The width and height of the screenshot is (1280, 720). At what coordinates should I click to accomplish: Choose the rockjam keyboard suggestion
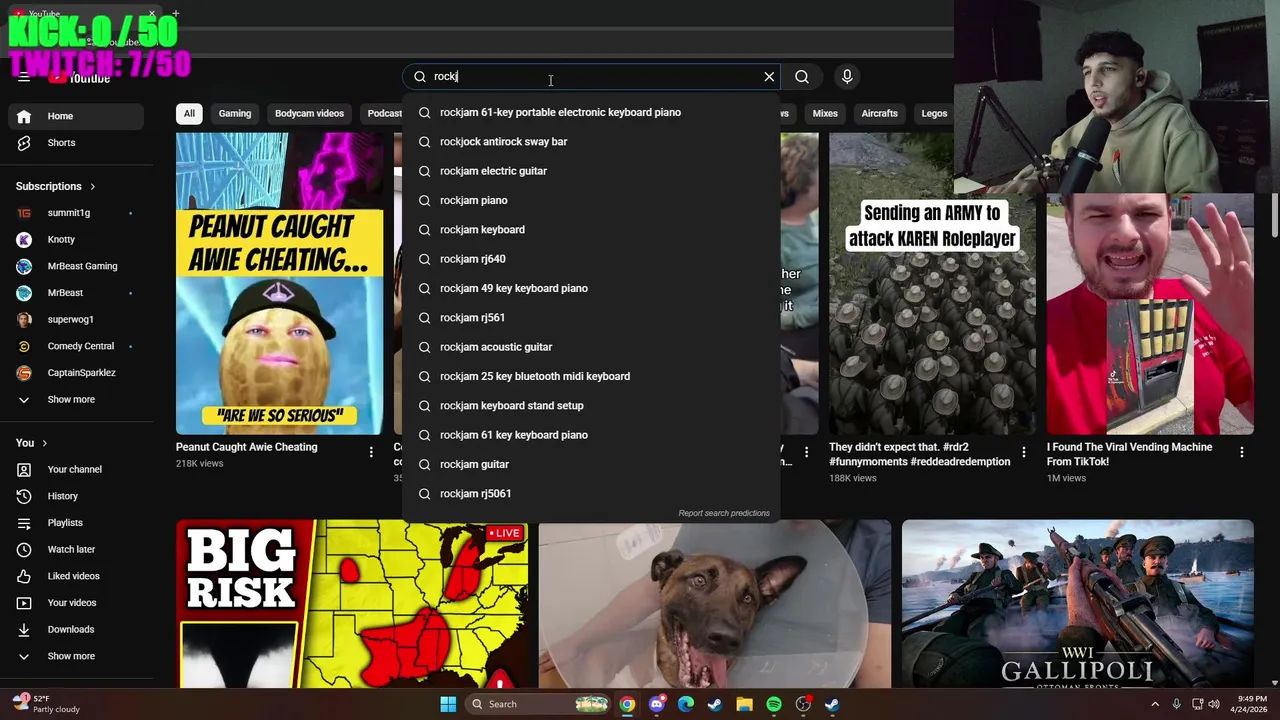[591, 230]
